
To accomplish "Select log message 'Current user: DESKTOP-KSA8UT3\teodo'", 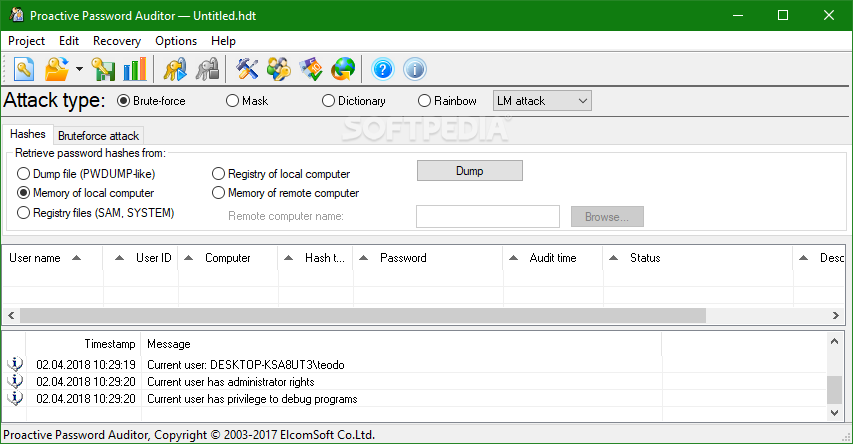I will (246, 365).
